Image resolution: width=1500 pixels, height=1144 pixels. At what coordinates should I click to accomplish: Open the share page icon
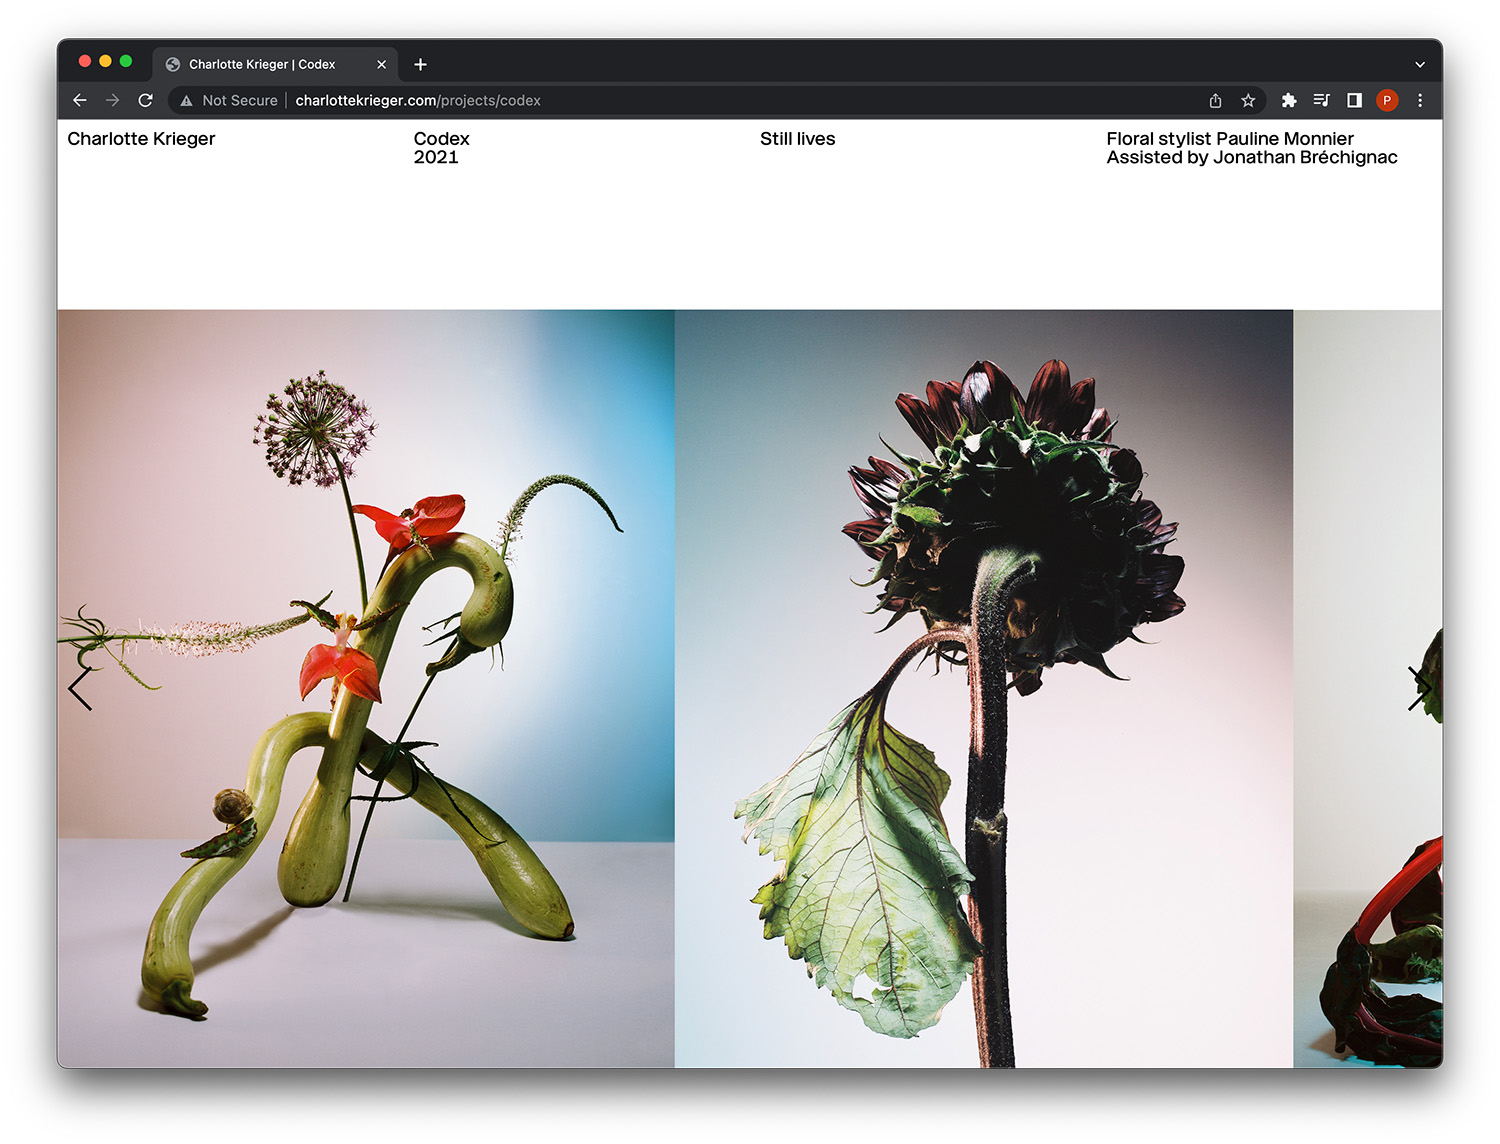[x=1215, y=100]
